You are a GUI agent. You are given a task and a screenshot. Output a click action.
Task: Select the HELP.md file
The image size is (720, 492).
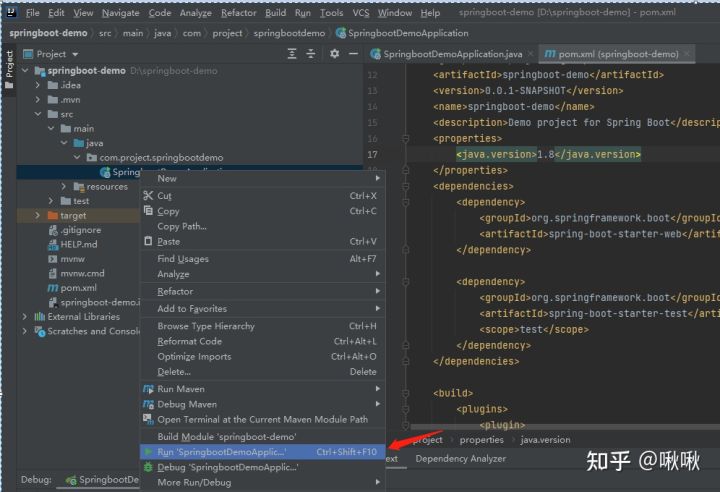[x=79, y=244]
